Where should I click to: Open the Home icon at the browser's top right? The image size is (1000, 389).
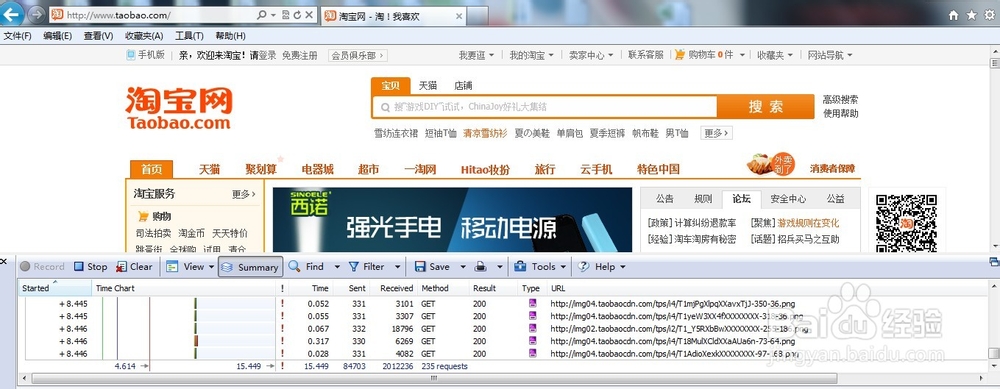954,15
